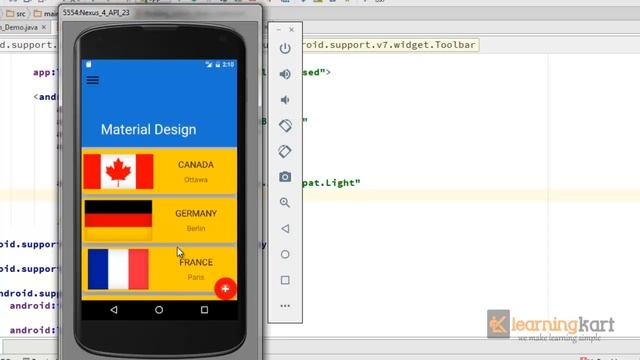Click the 5554:Nexus_4_API_23 emulator title bar

(160, 13)
